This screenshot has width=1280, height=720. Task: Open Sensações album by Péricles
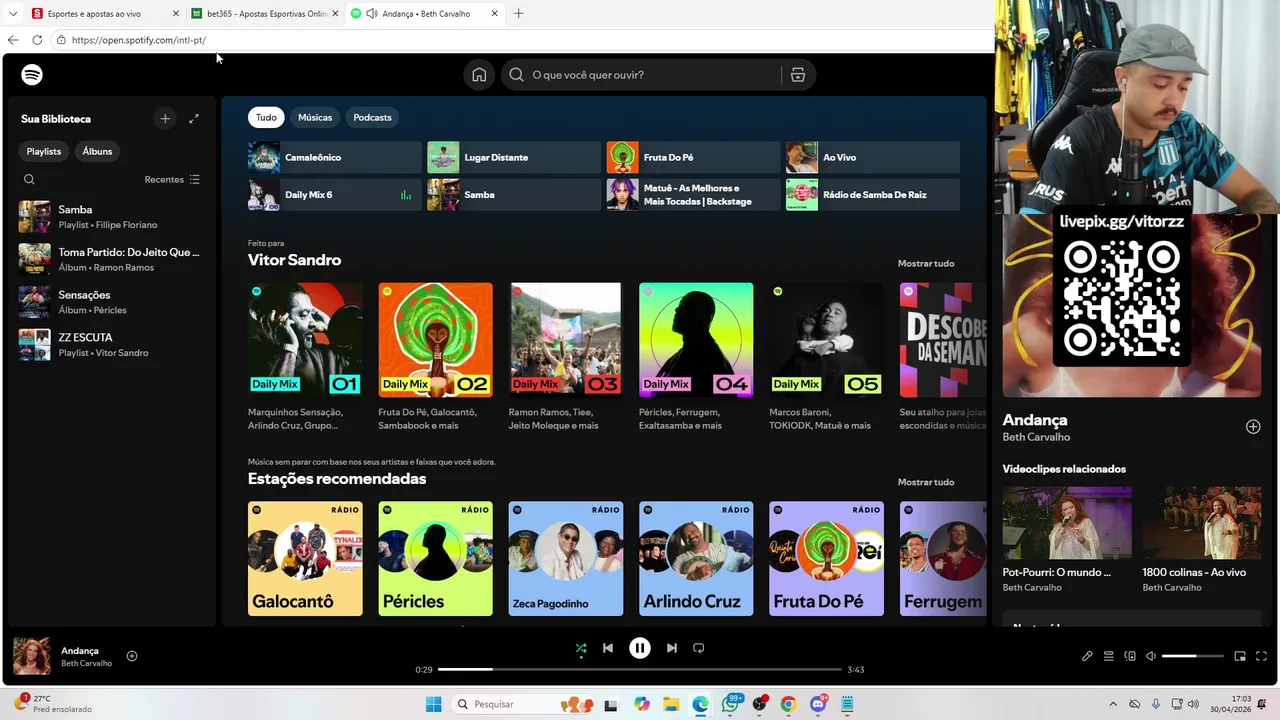tap(110, 302)
